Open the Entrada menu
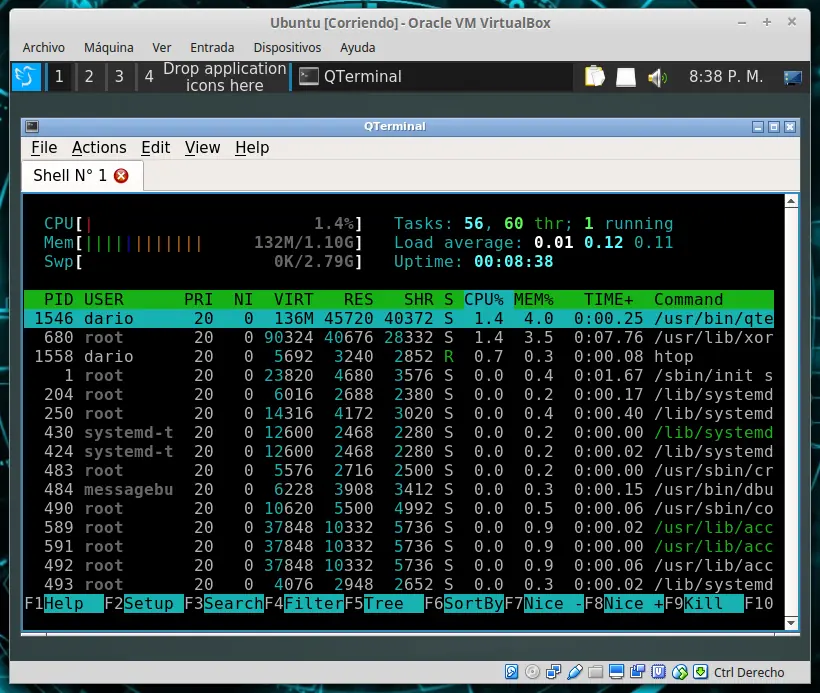 [212, 48]
